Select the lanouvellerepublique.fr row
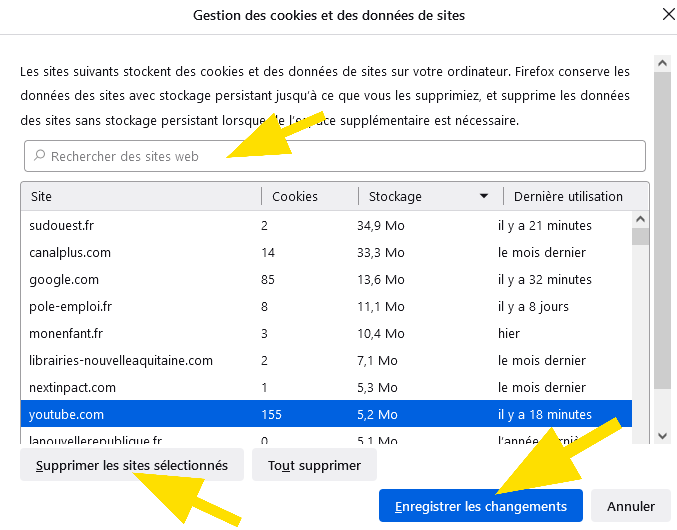Screen dimensions: 677x530 tap(326, 437)
